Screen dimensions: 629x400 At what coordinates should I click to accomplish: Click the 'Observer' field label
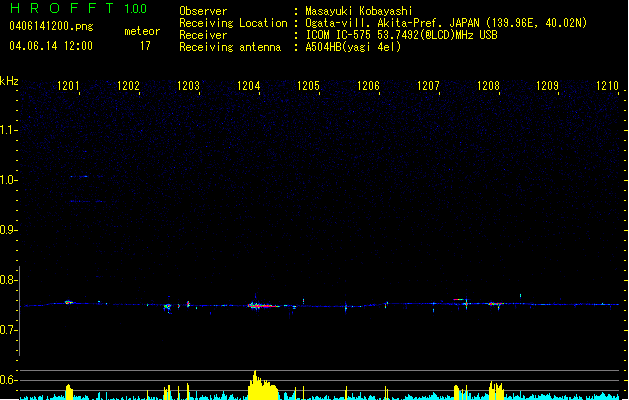click(203, 11)
